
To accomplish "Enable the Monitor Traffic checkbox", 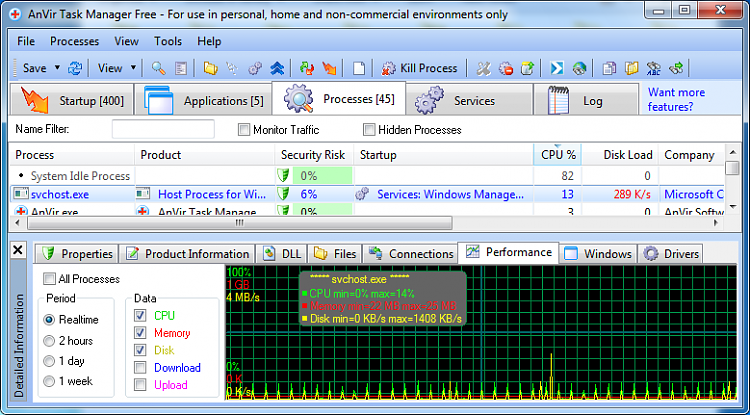I will [x=244, y=130].
